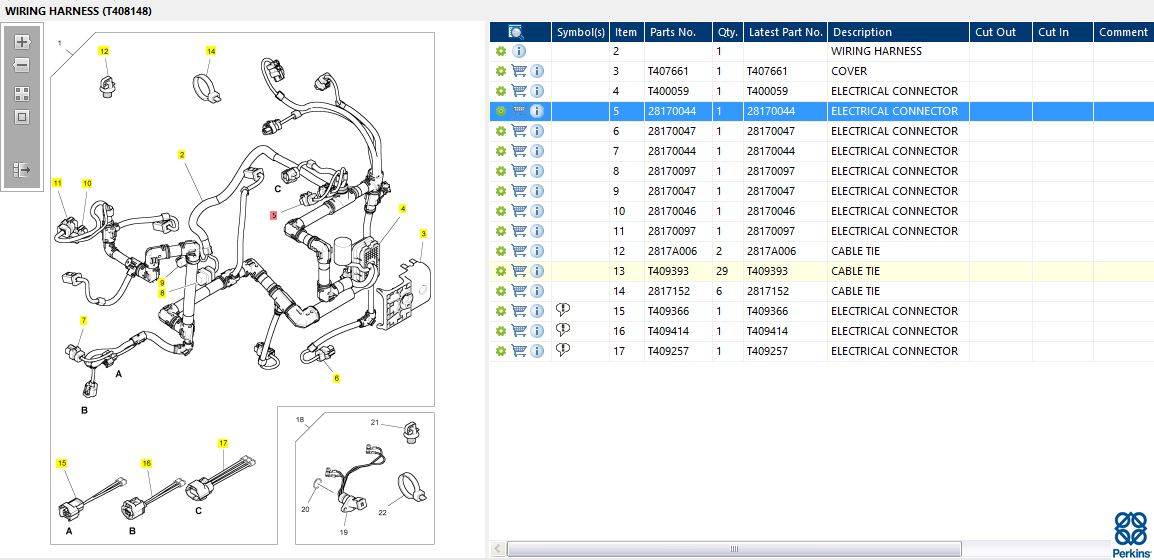Click the single square fit-view icon

[22, 117]
